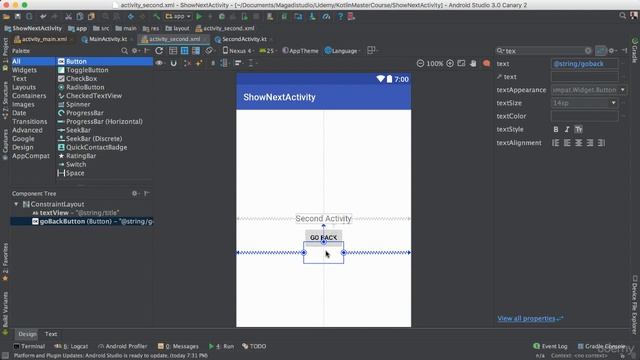
Task: Select the Design editor tab
Action: point(27,334)
